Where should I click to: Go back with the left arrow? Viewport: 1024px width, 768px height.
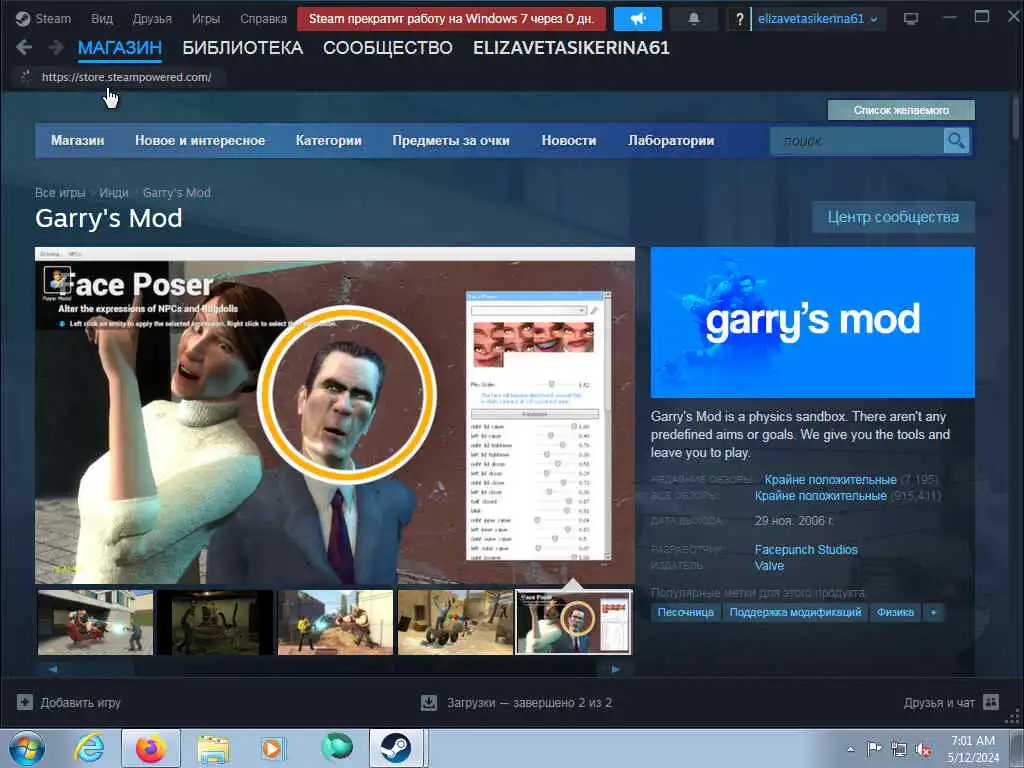click(x=24, y=47)
